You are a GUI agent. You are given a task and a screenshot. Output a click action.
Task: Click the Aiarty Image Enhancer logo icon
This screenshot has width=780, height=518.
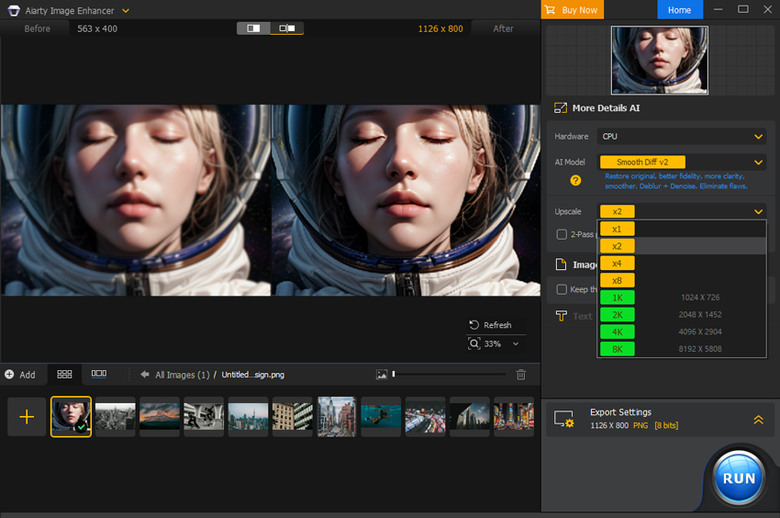pyautogui.click(x=13, y=10)
